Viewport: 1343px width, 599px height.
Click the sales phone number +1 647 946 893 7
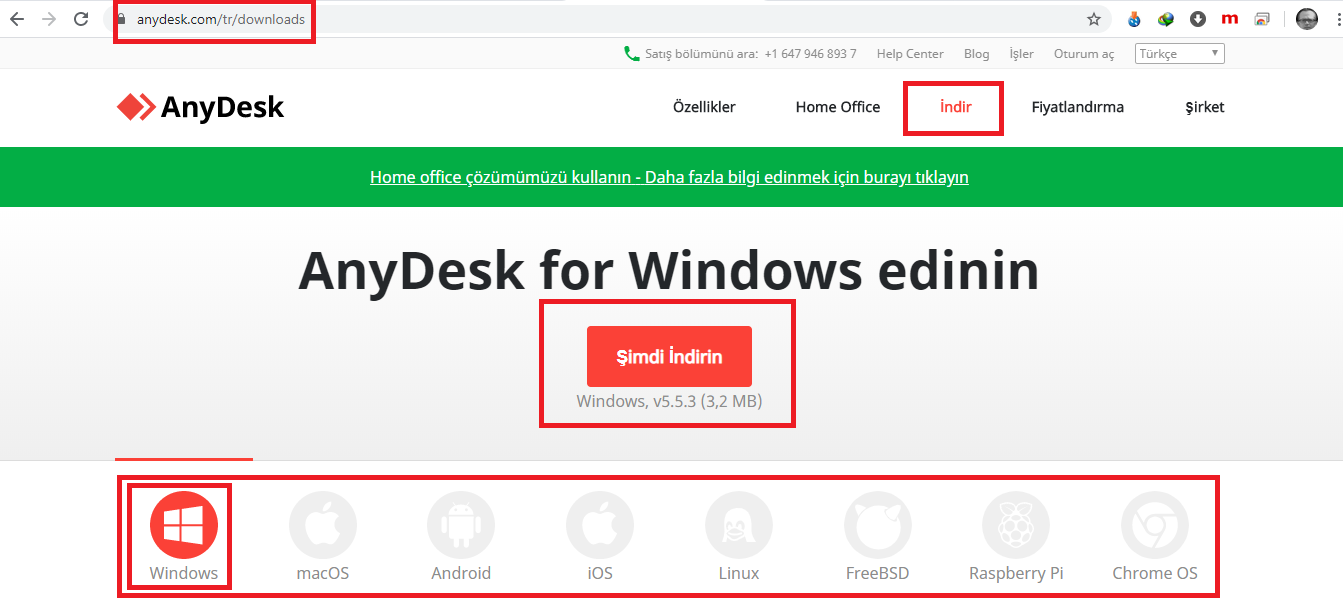(810, 54)
